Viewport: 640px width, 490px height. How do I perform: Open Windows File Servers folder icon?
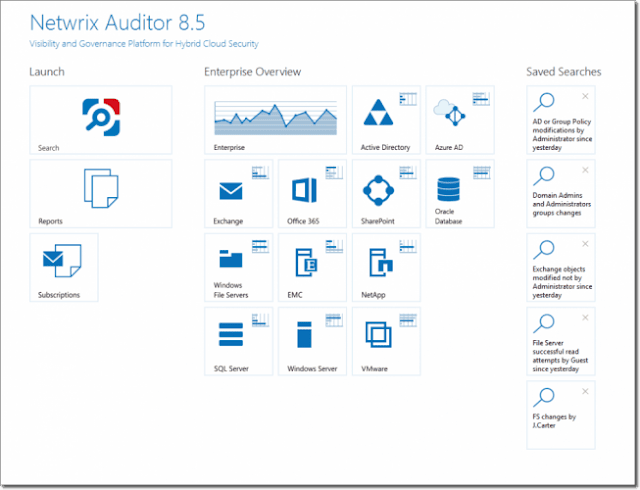231,258
